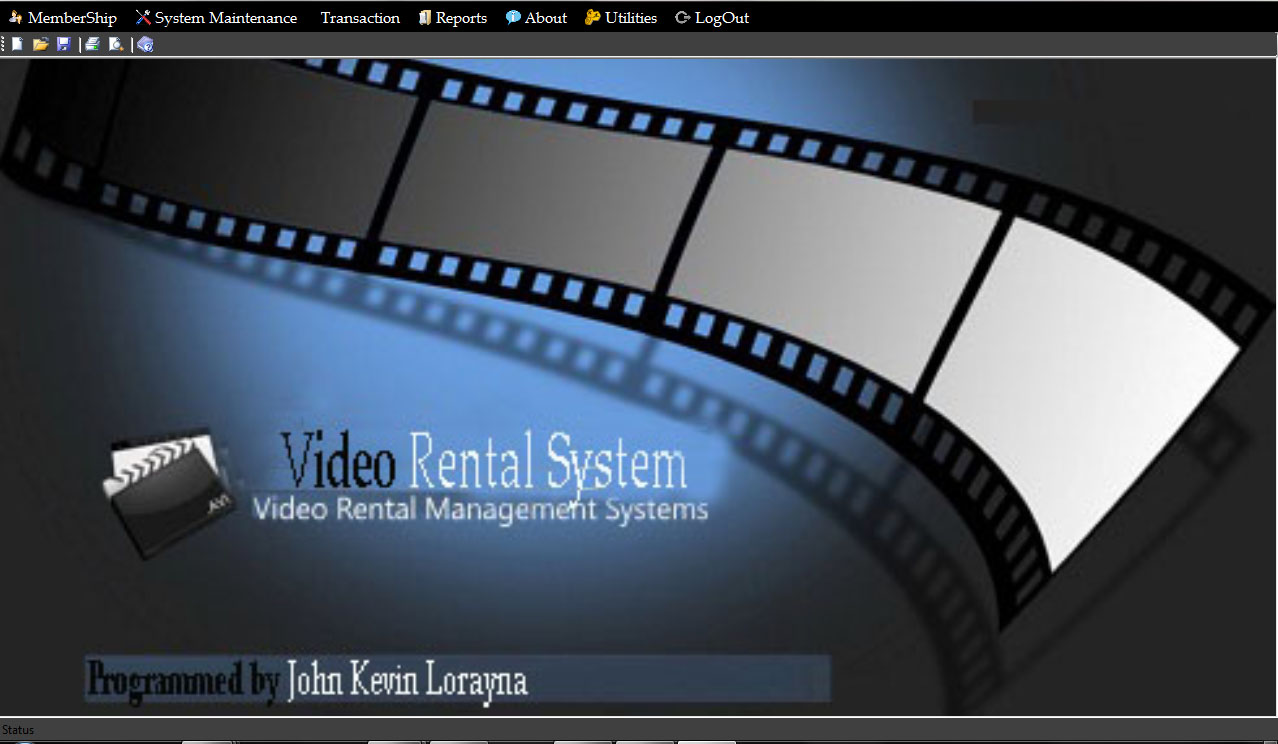This screenshot has width=1278, height=744.
Task: Open the System Maintenance menu
Action: (217, 18)
